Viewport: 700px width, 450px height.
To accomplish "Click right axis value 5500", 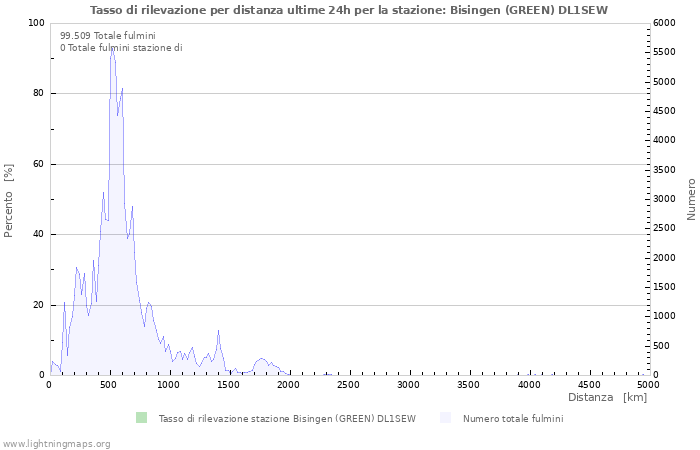I will click(x=664, y=52).
